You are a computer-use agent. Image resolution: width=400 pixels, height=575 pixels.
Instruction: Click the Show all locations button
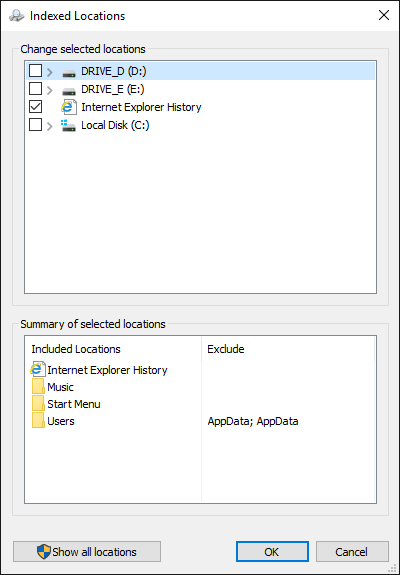click(x=87, y=552)
